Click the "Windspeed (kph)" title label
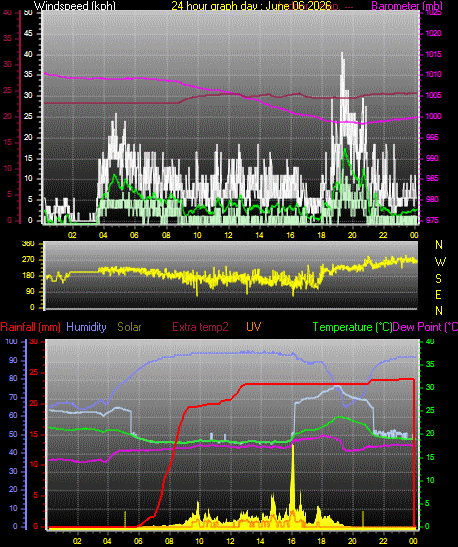The image size is (458, 547). [x=75, y=6]
